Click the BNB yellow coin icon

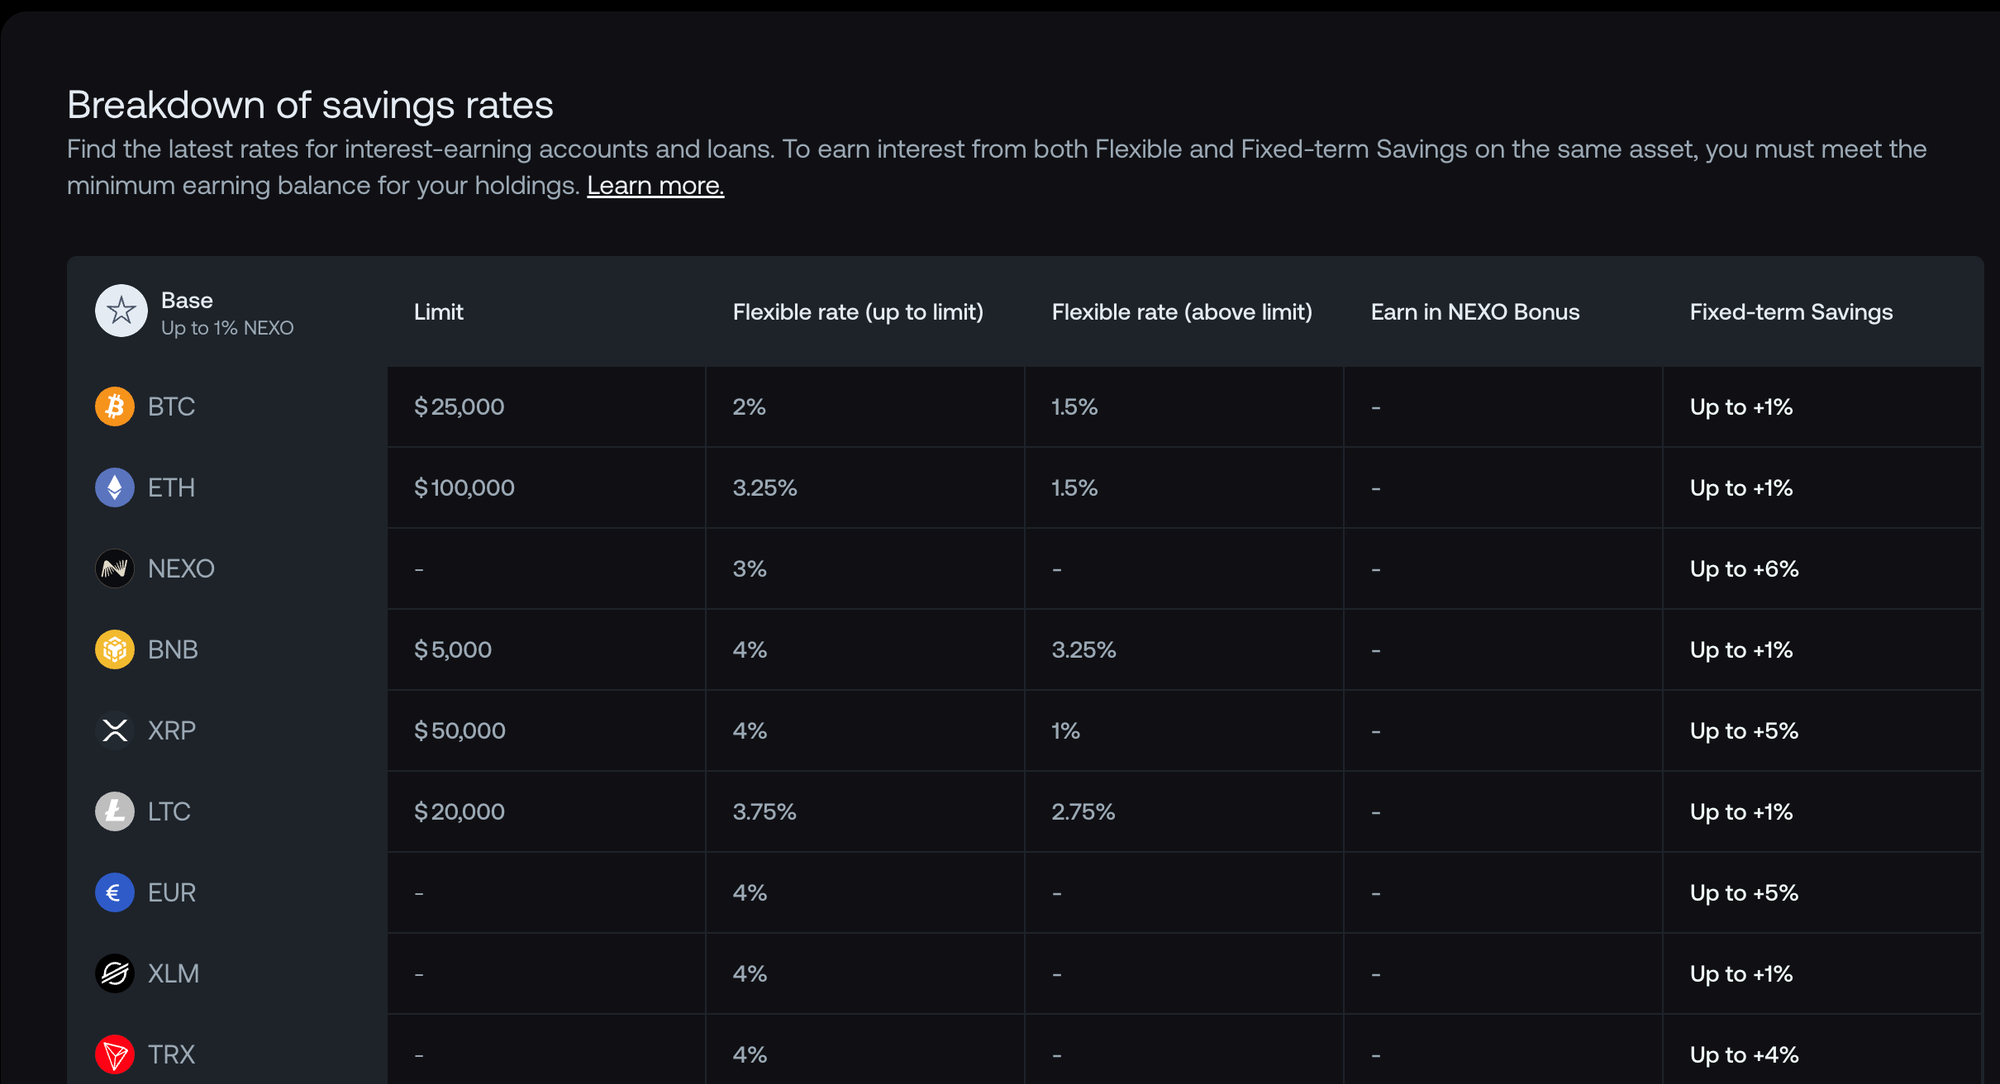(115, 650)
